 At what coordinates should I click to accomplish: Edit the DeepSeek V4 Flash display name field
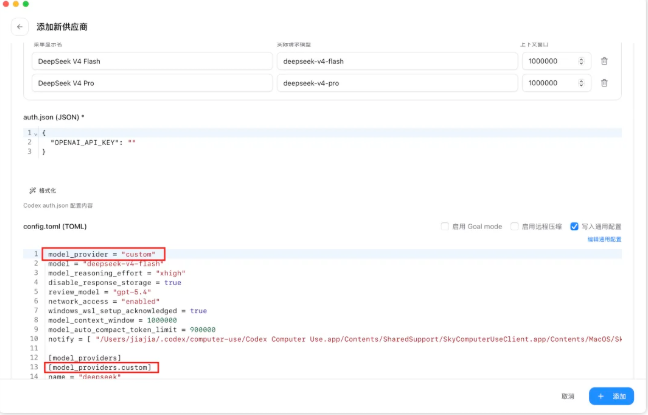point(152,61)
